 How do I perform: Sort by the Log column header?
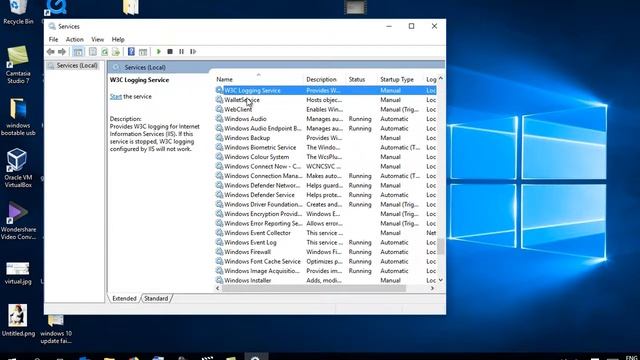(431, 80)
